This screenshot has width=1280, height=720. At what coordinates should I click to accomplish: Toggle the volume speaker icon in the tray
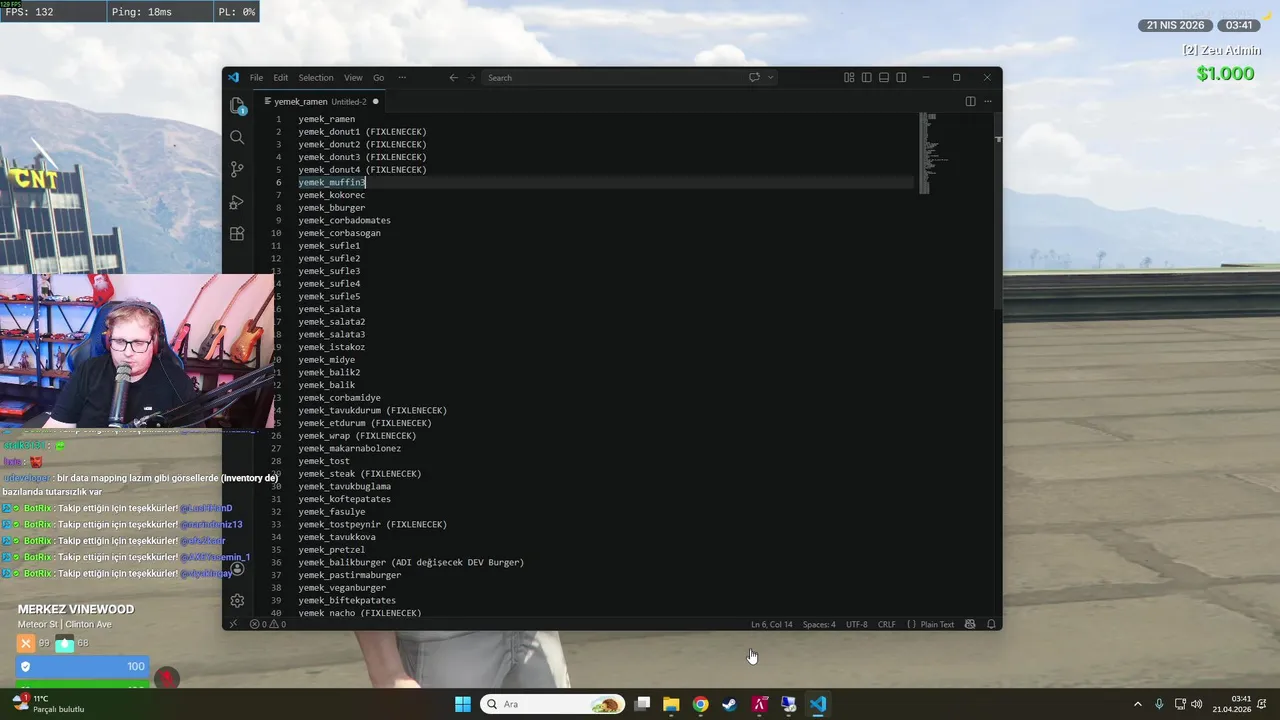point(1197,704)
